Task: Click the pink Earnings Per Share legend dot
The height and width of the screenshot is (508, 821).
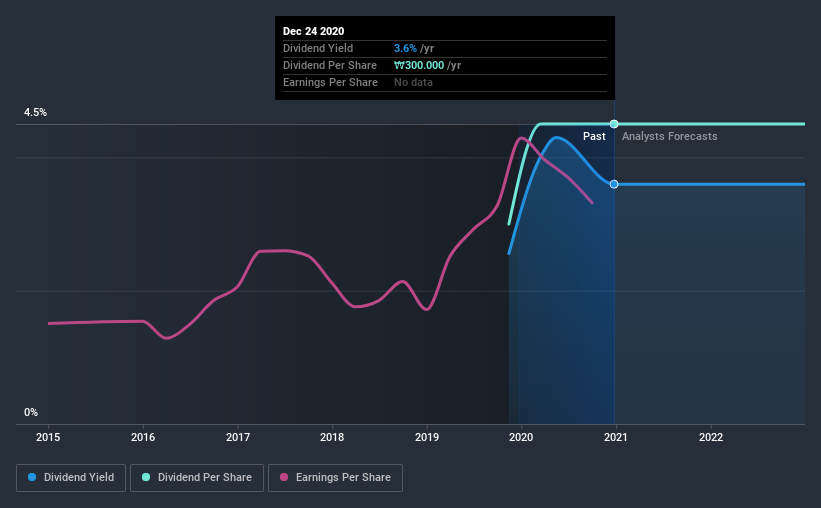Action: pyautogui.click(x=284, y=477)
